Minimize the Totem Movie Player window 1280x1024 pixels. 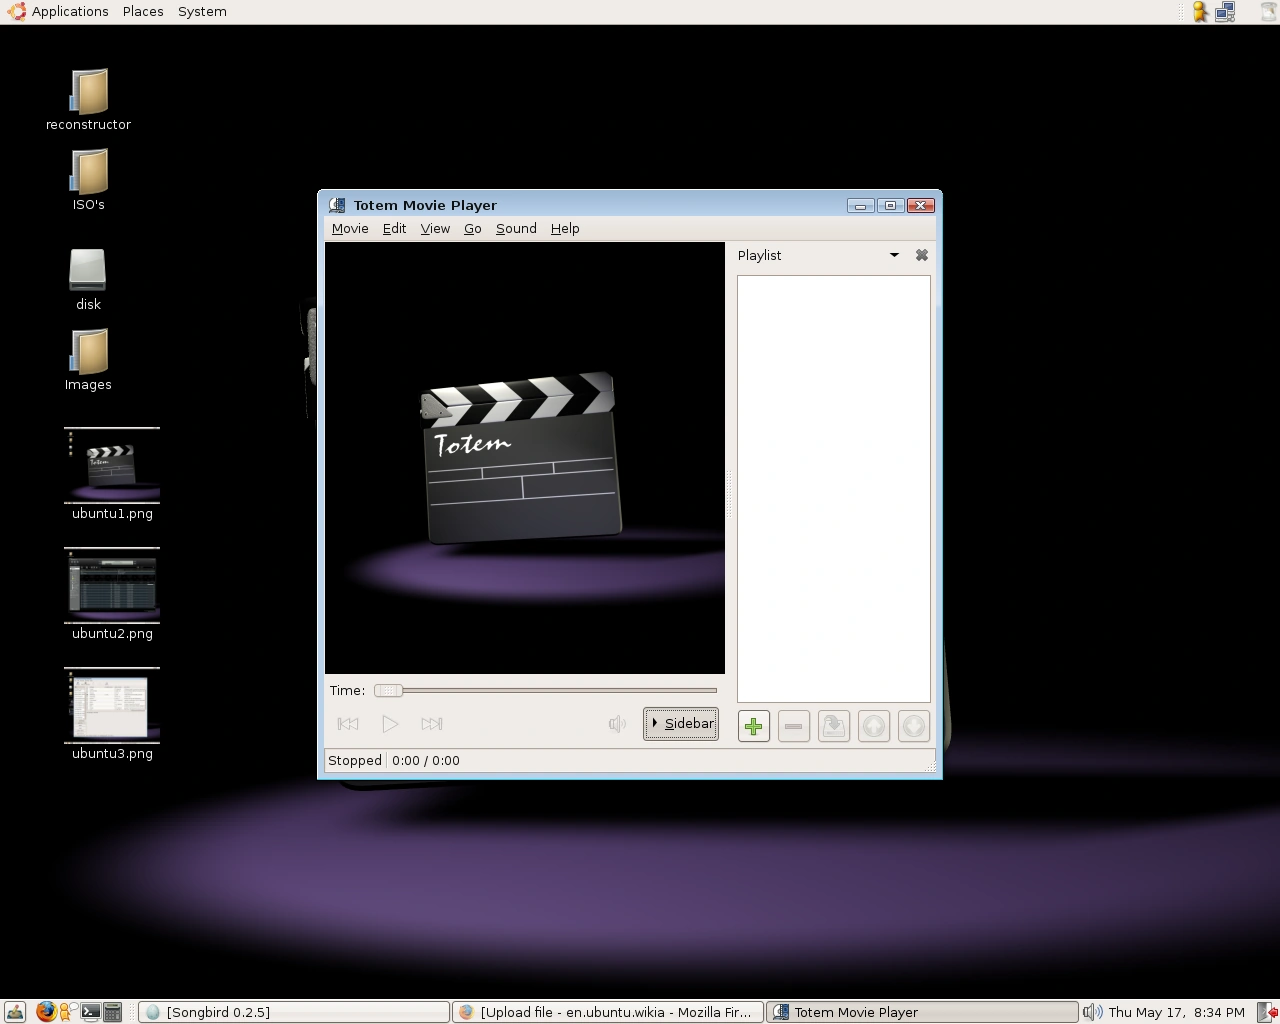(861, 205)
